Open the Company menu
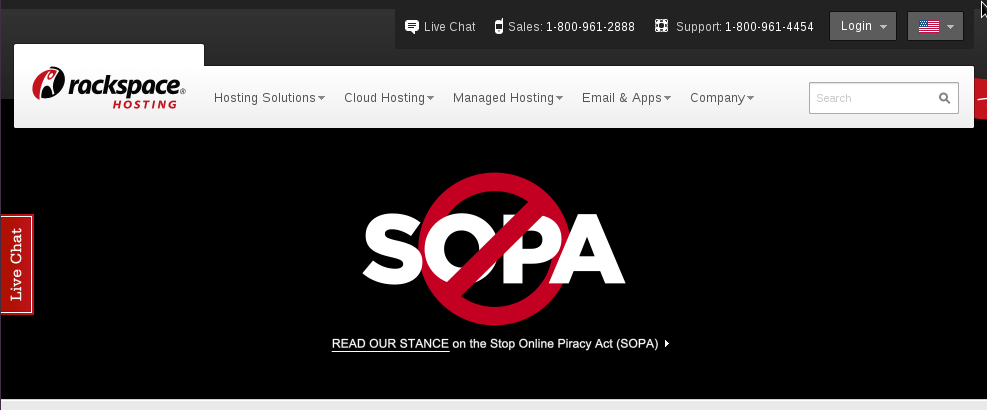 (x=721, y=98)
